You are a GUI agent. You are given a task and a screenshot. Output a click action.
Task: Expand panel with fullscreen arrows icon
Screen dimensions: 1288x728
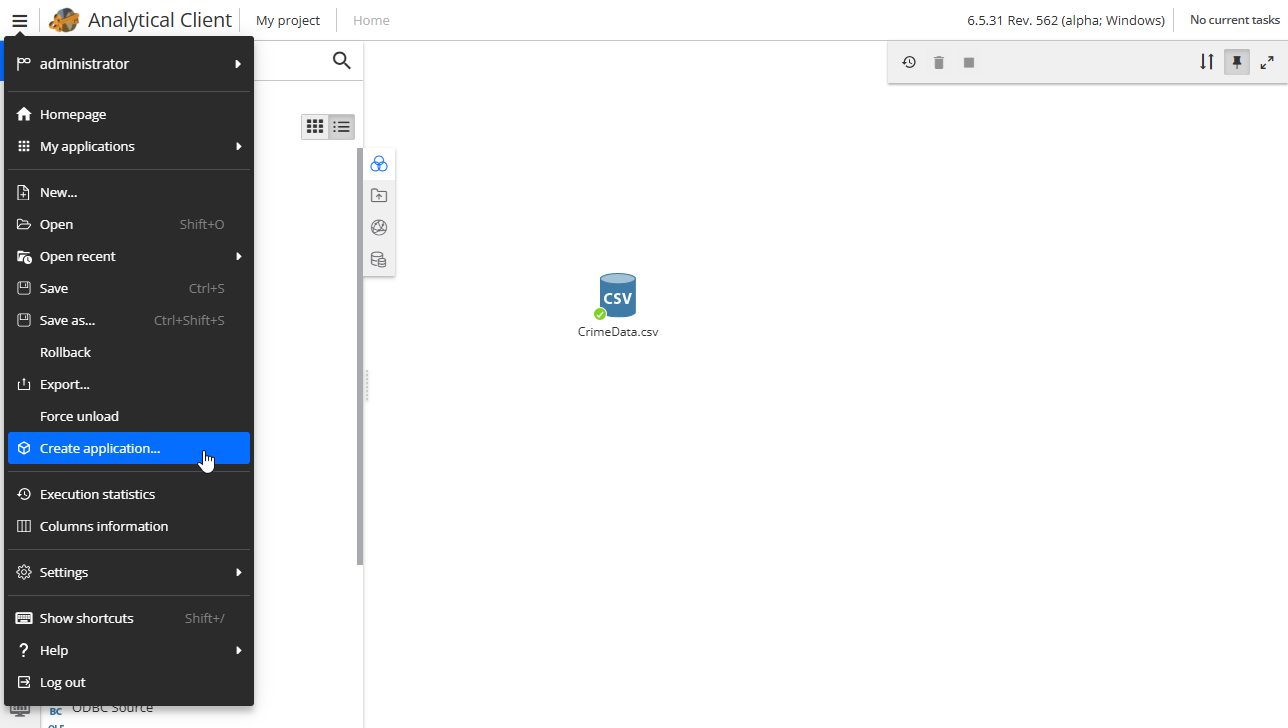(1267, 62)
